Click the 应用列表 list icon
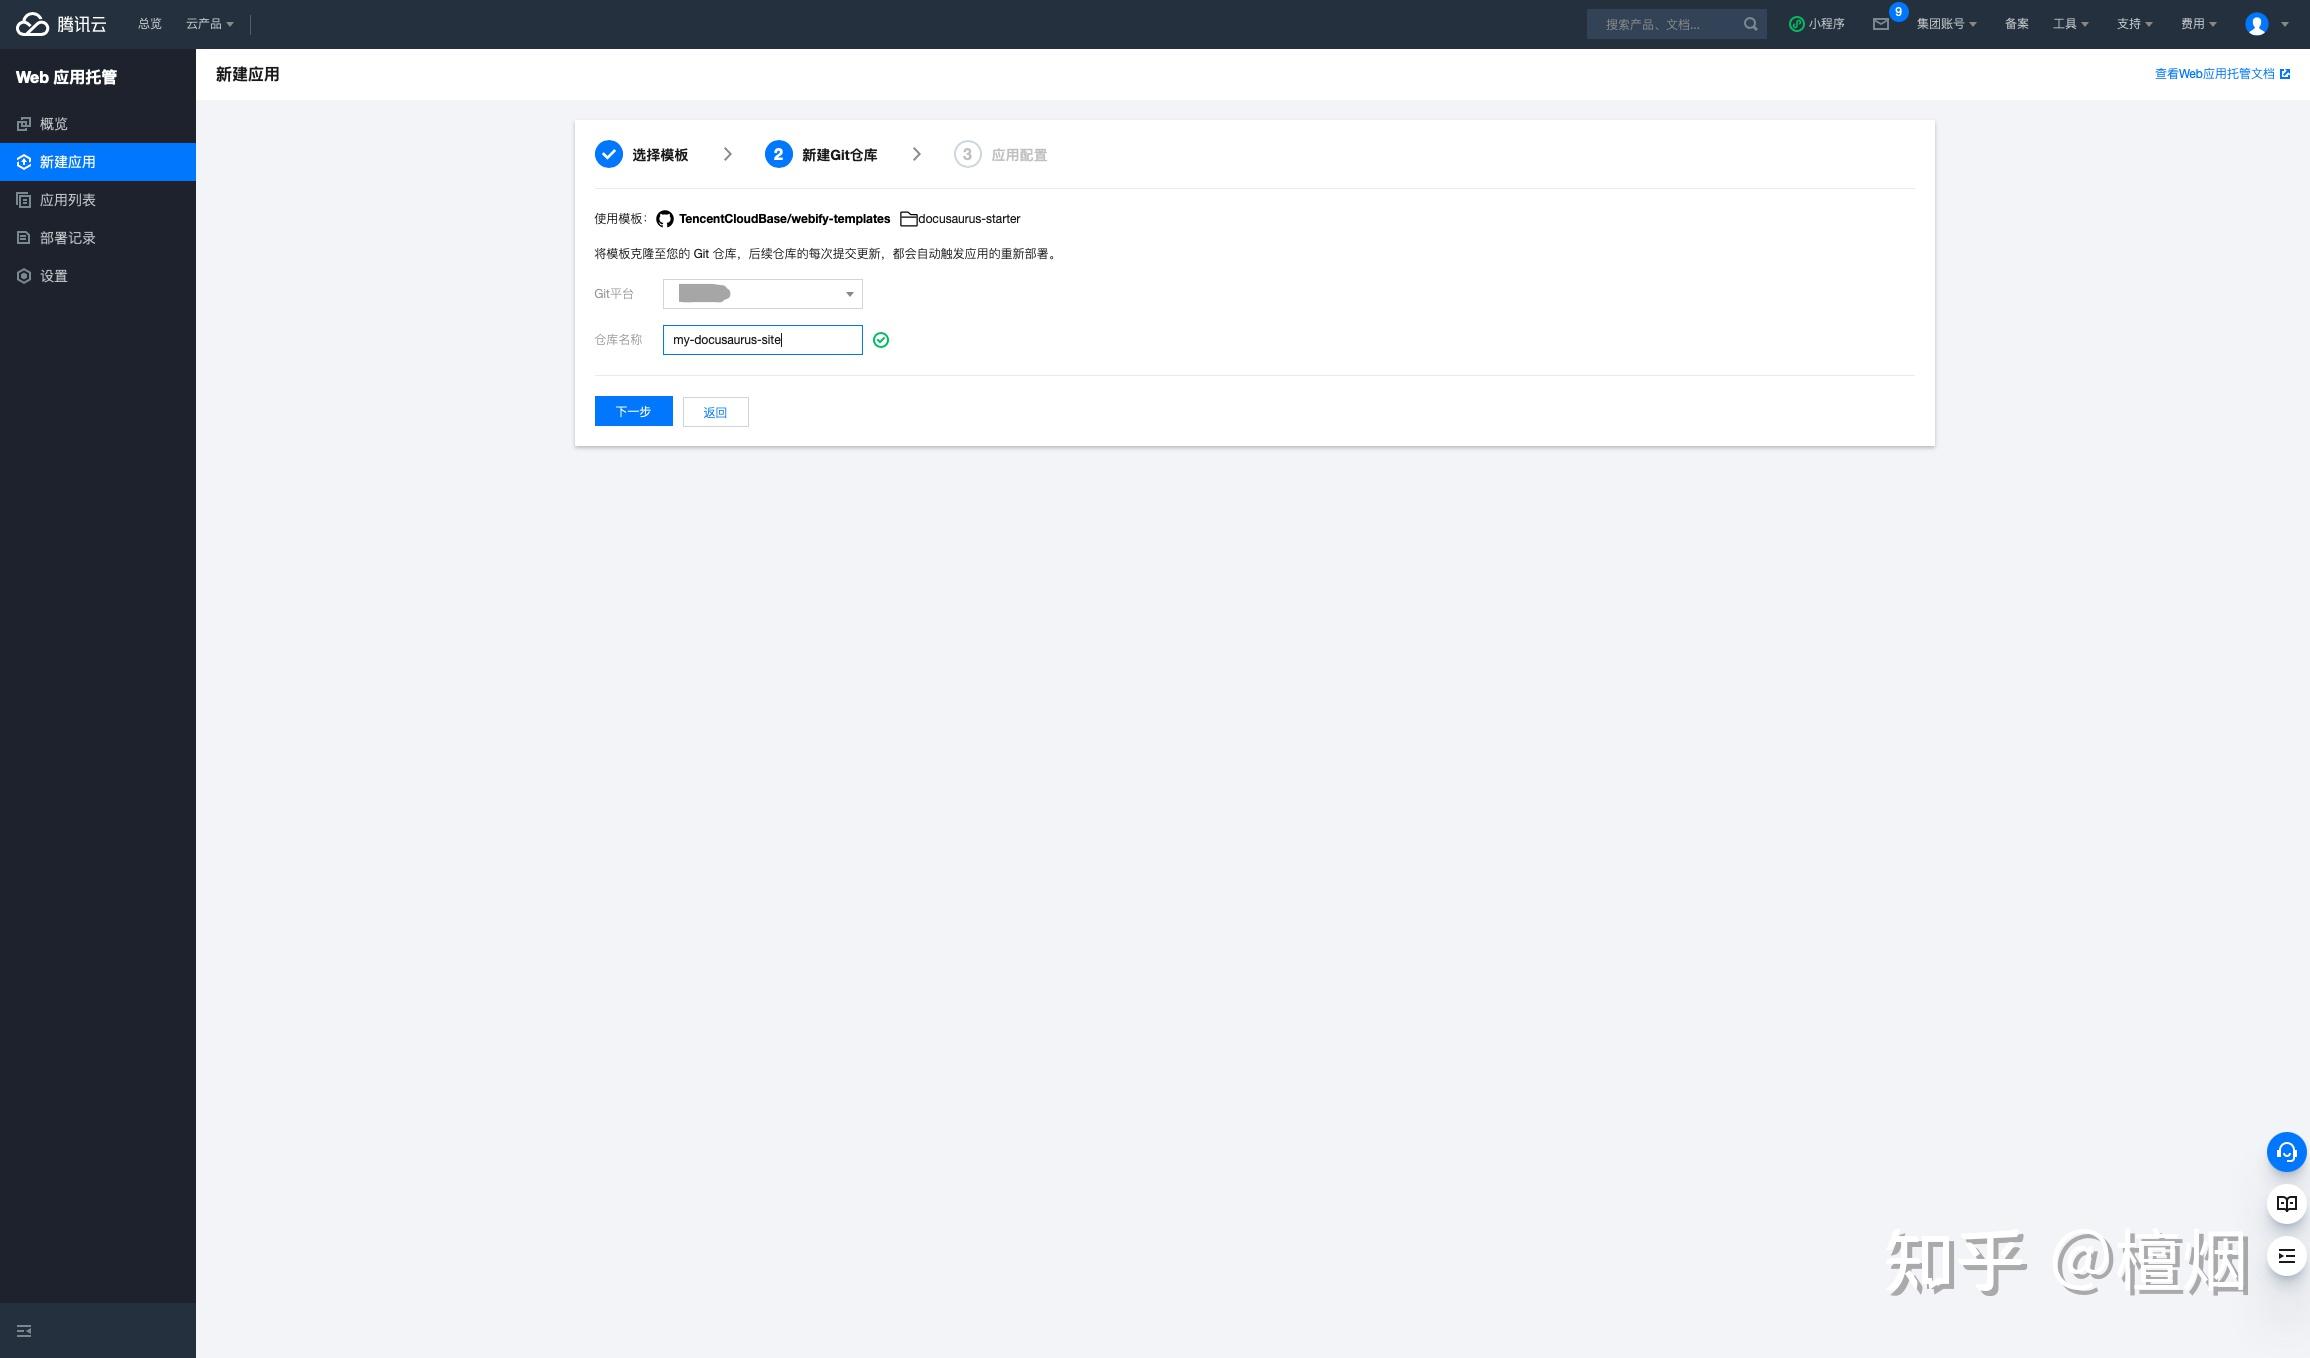This screenshot has width=2310, height=1358. pos(24,200)
